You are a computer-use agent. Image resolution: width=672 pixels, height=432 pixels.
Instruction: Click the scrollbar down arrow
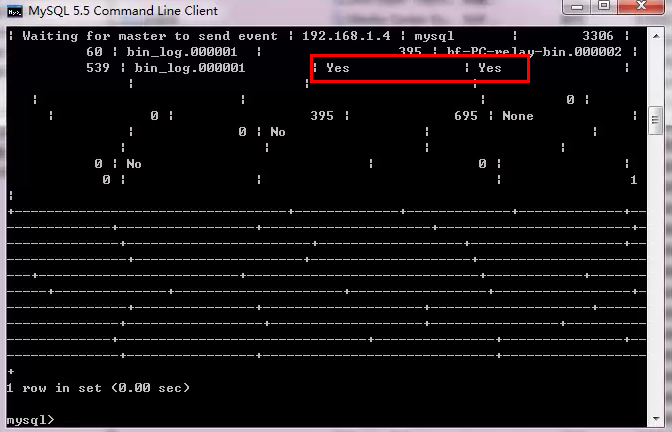656,419
